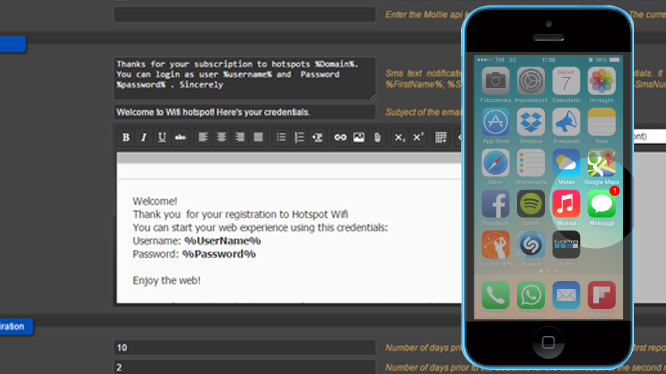Apply italic style from the toolbar

click(x=144, y=137)
